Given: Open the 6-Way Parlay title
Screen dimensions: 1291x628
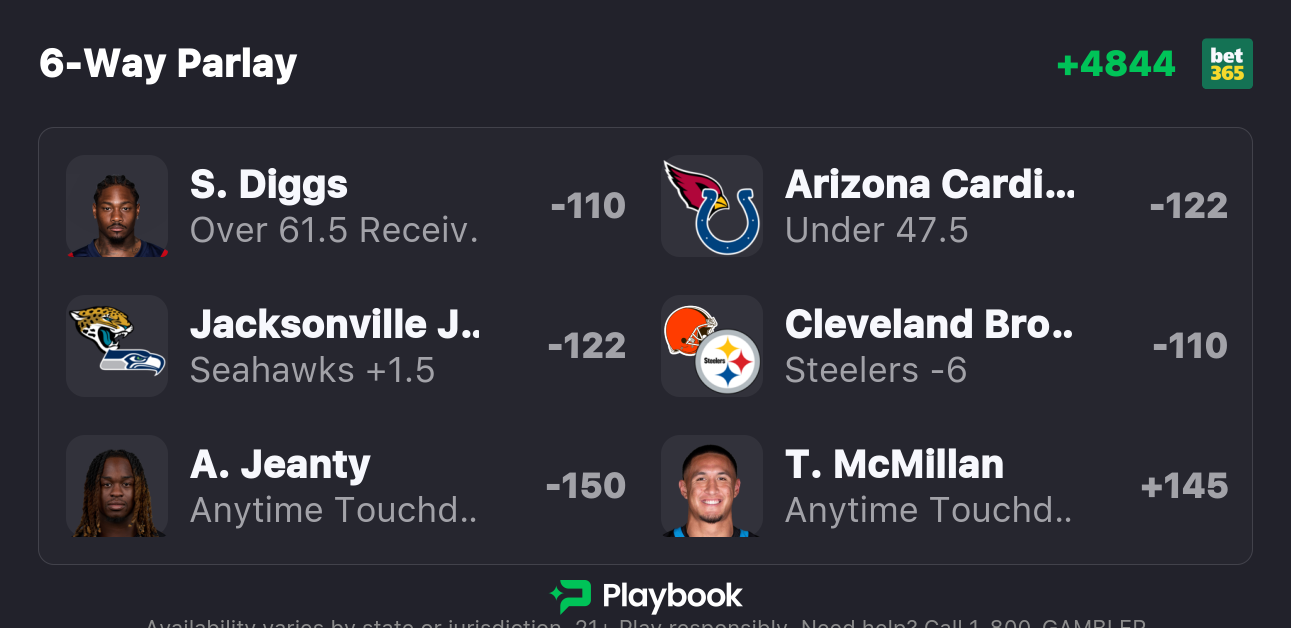Looking at the screenshot, I should tap(168, 64).
